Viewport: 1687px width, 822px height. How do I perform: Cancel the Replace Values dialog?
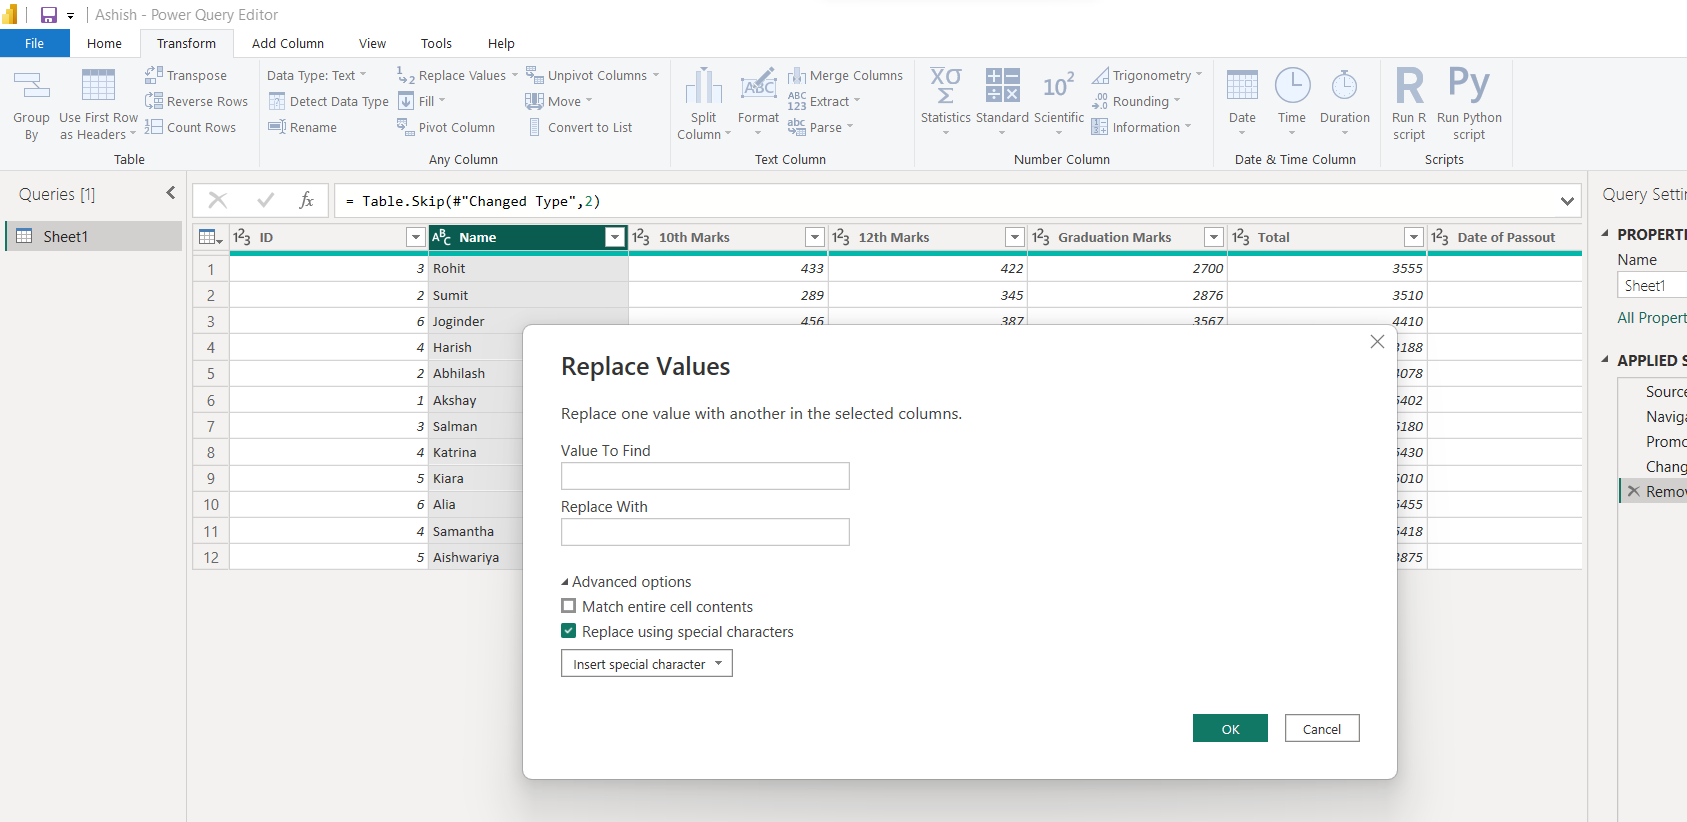click(1321, 729)
